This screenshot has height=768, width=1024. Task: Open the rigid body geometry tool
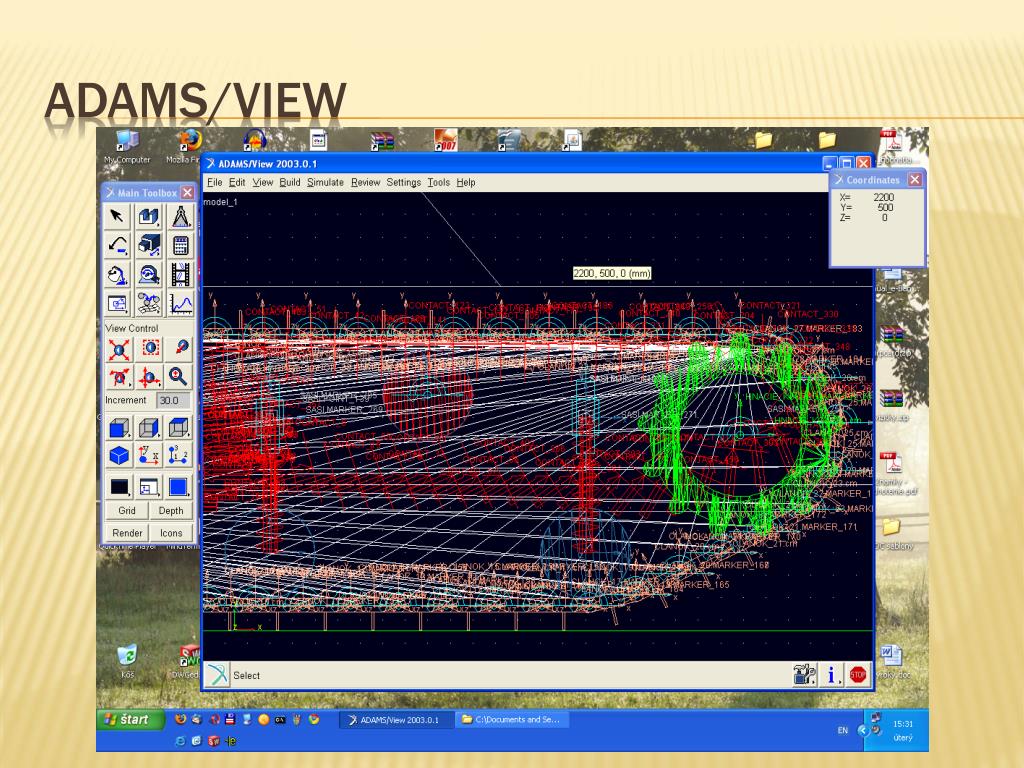click(149, 216)
